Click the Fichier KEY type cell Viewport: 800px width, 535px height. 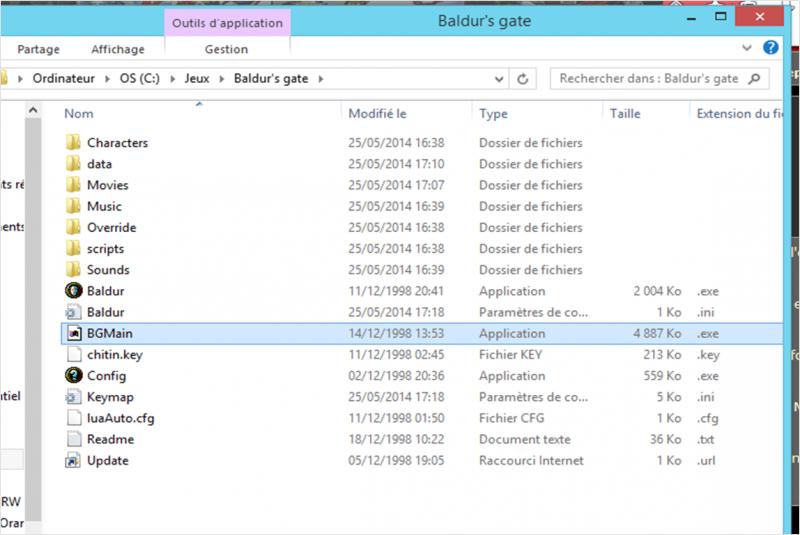pos(510,354)
